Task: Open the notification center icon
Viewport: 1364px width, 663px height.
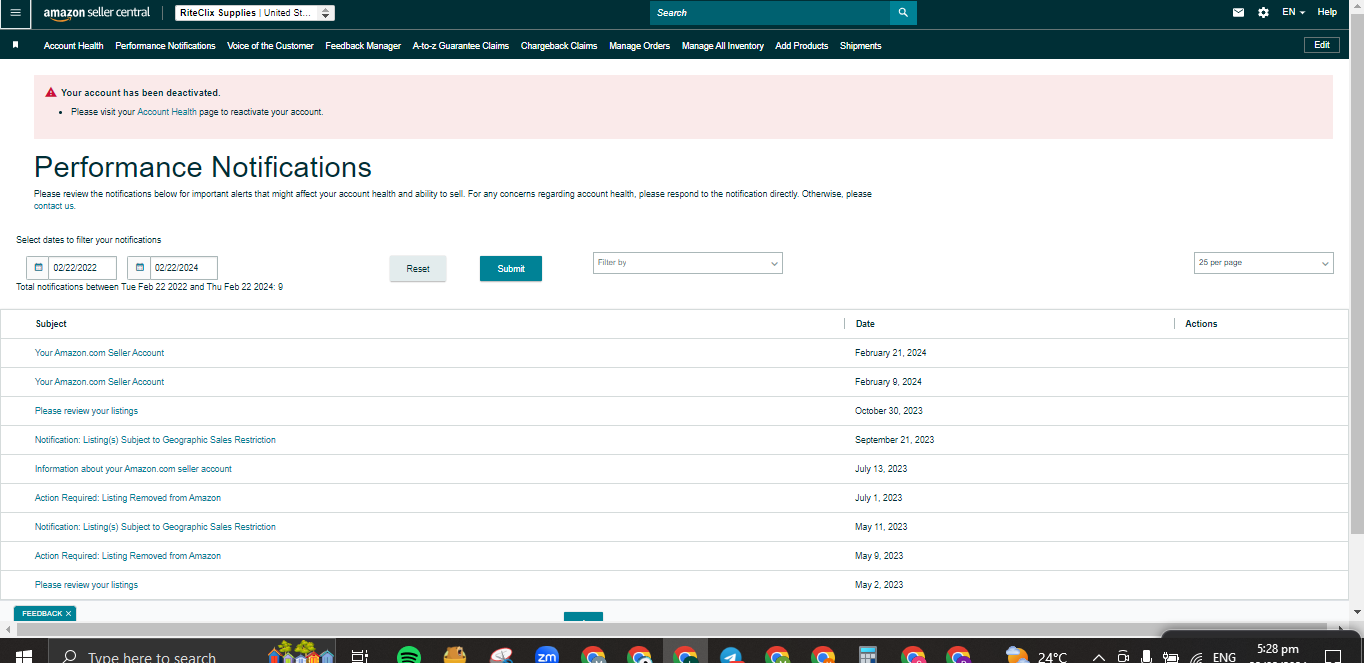Action: (x=1332, y=657)
